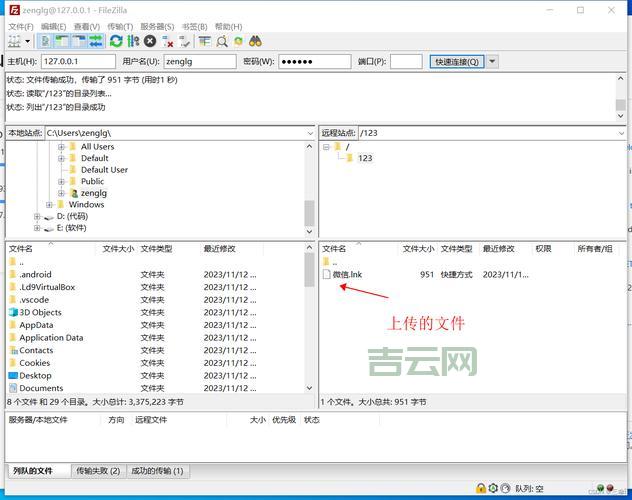Open the directory listing filters icon
The width and height of the screenshot is (632, 500).
(x=204, y=41)
